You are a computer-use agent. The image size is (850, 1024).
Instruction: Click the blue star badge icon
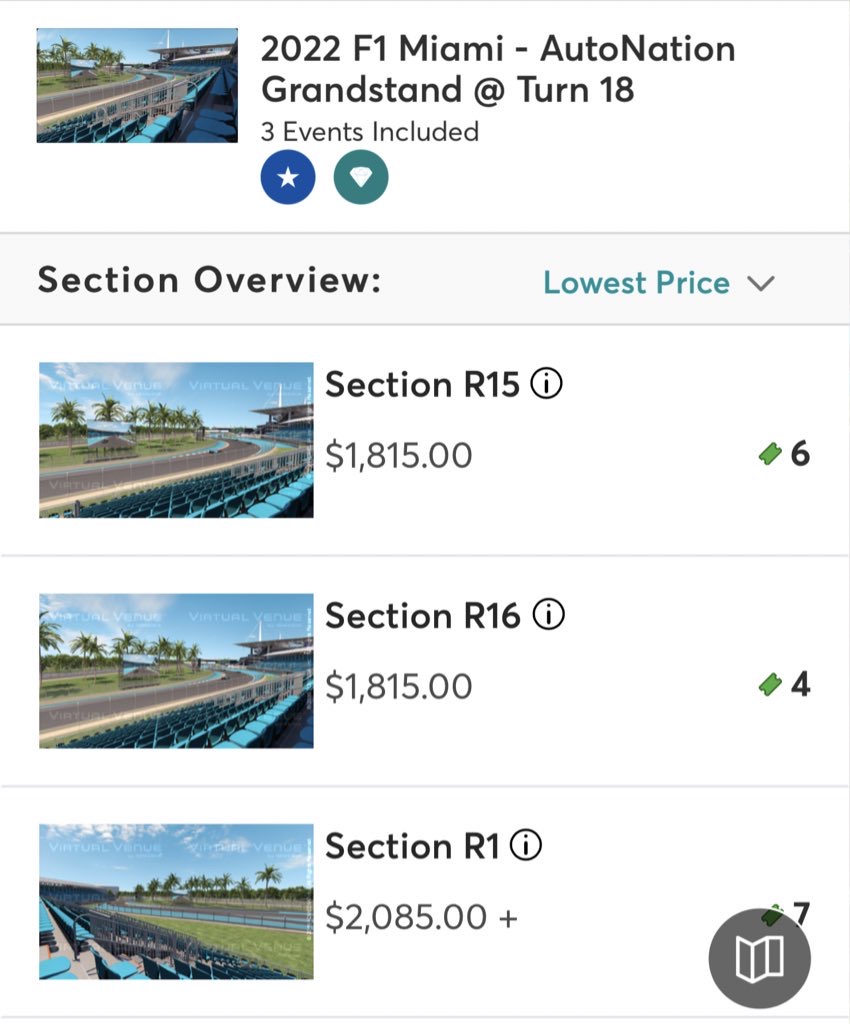(288, 178)
